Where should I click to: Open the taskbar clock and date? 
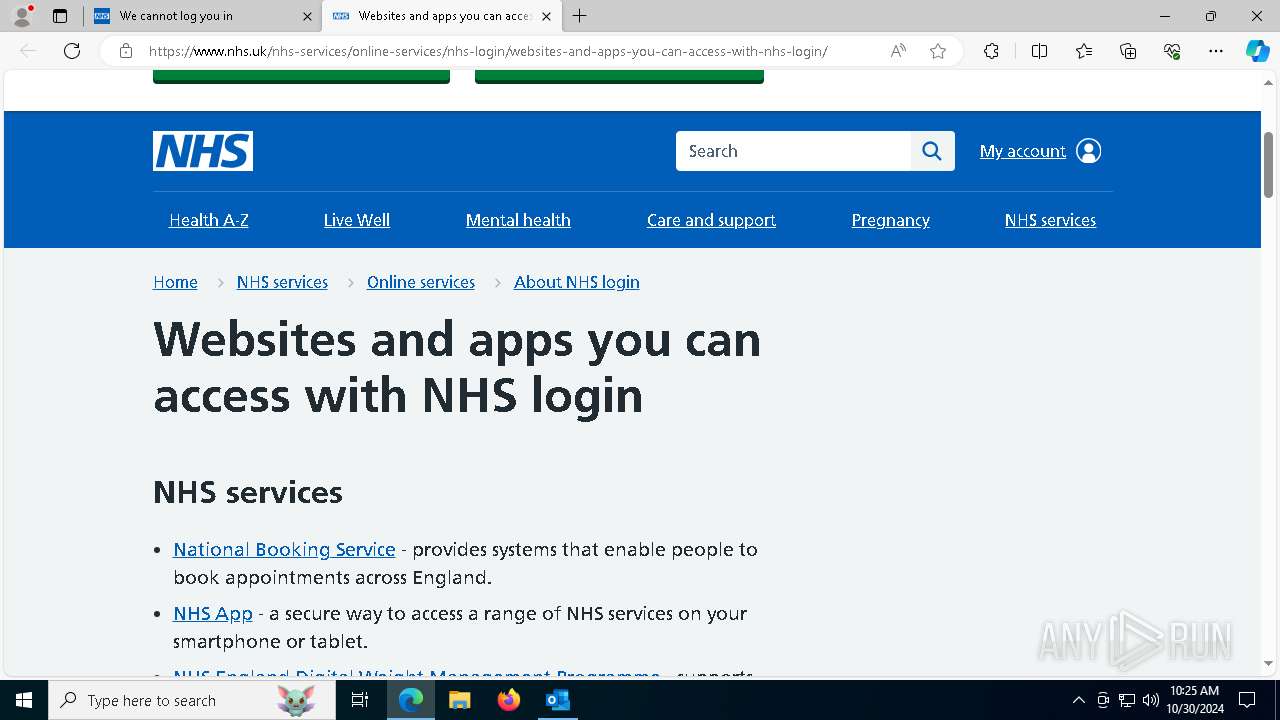(1194, 700)
